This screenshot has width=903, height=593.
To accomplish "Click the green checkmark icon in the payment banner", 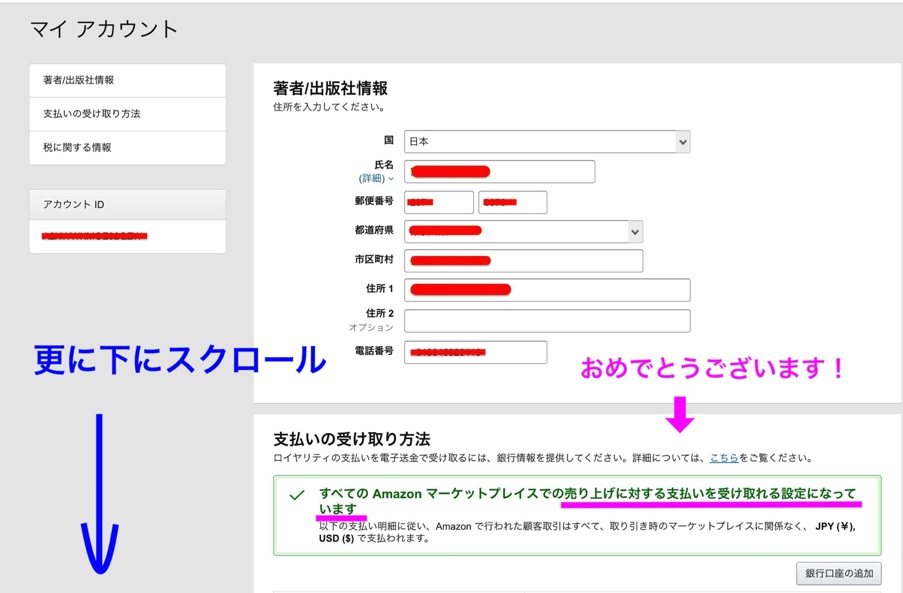I will [296, 495].
